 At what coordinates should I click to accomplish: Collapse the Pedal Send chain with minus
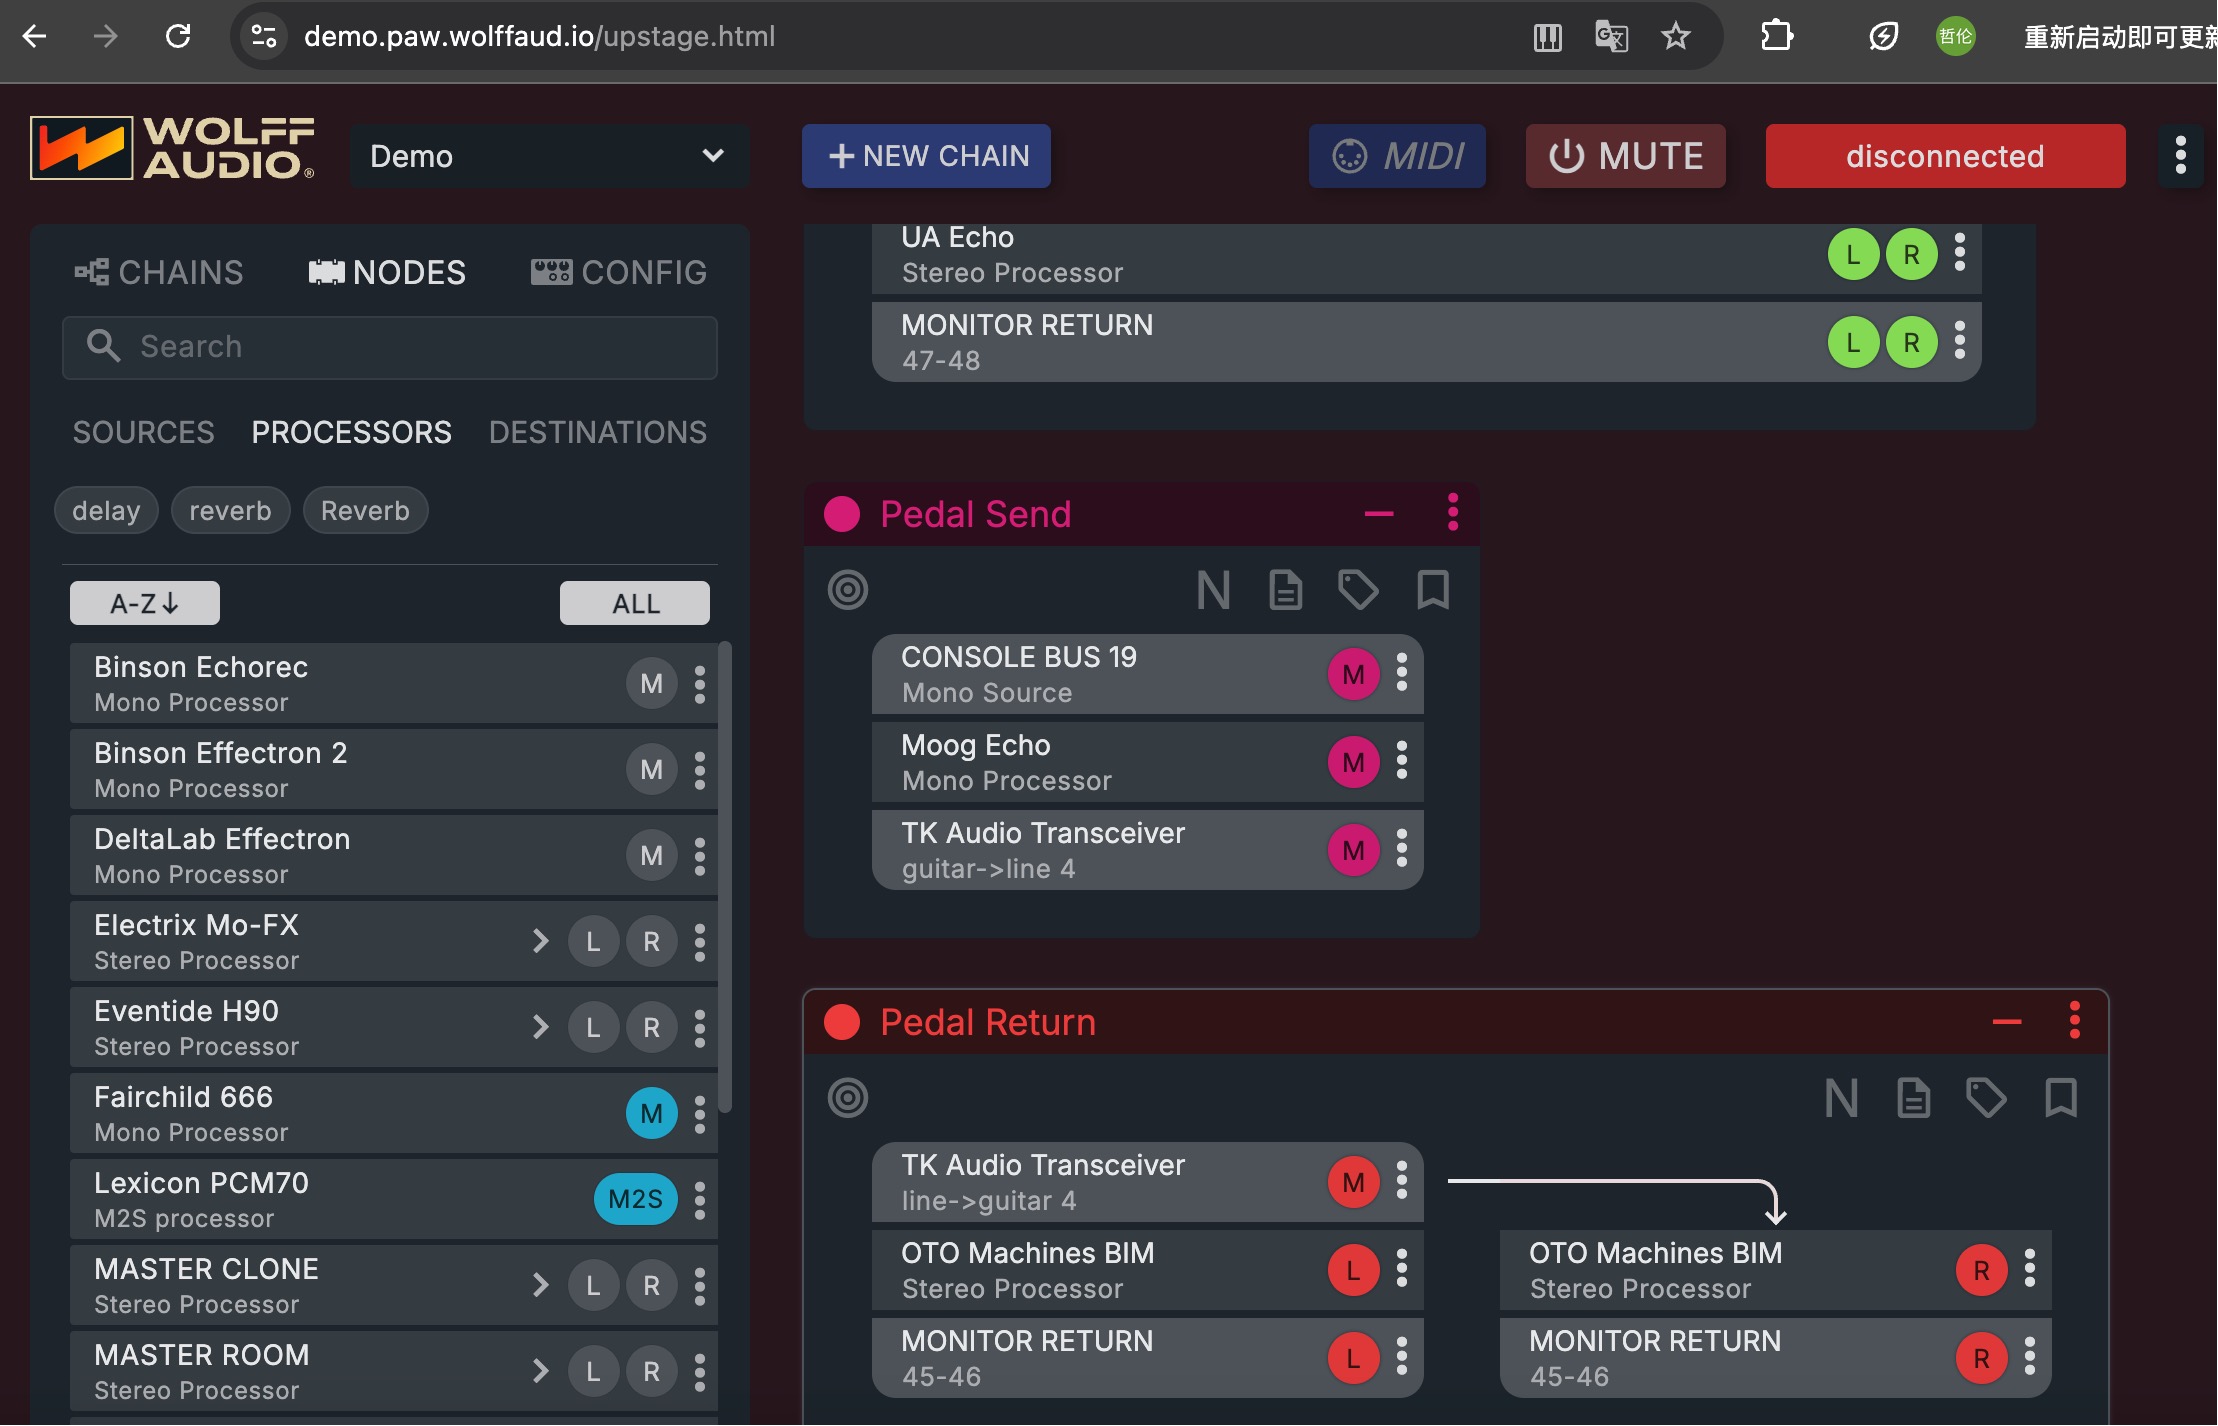tap(1378, 514)
